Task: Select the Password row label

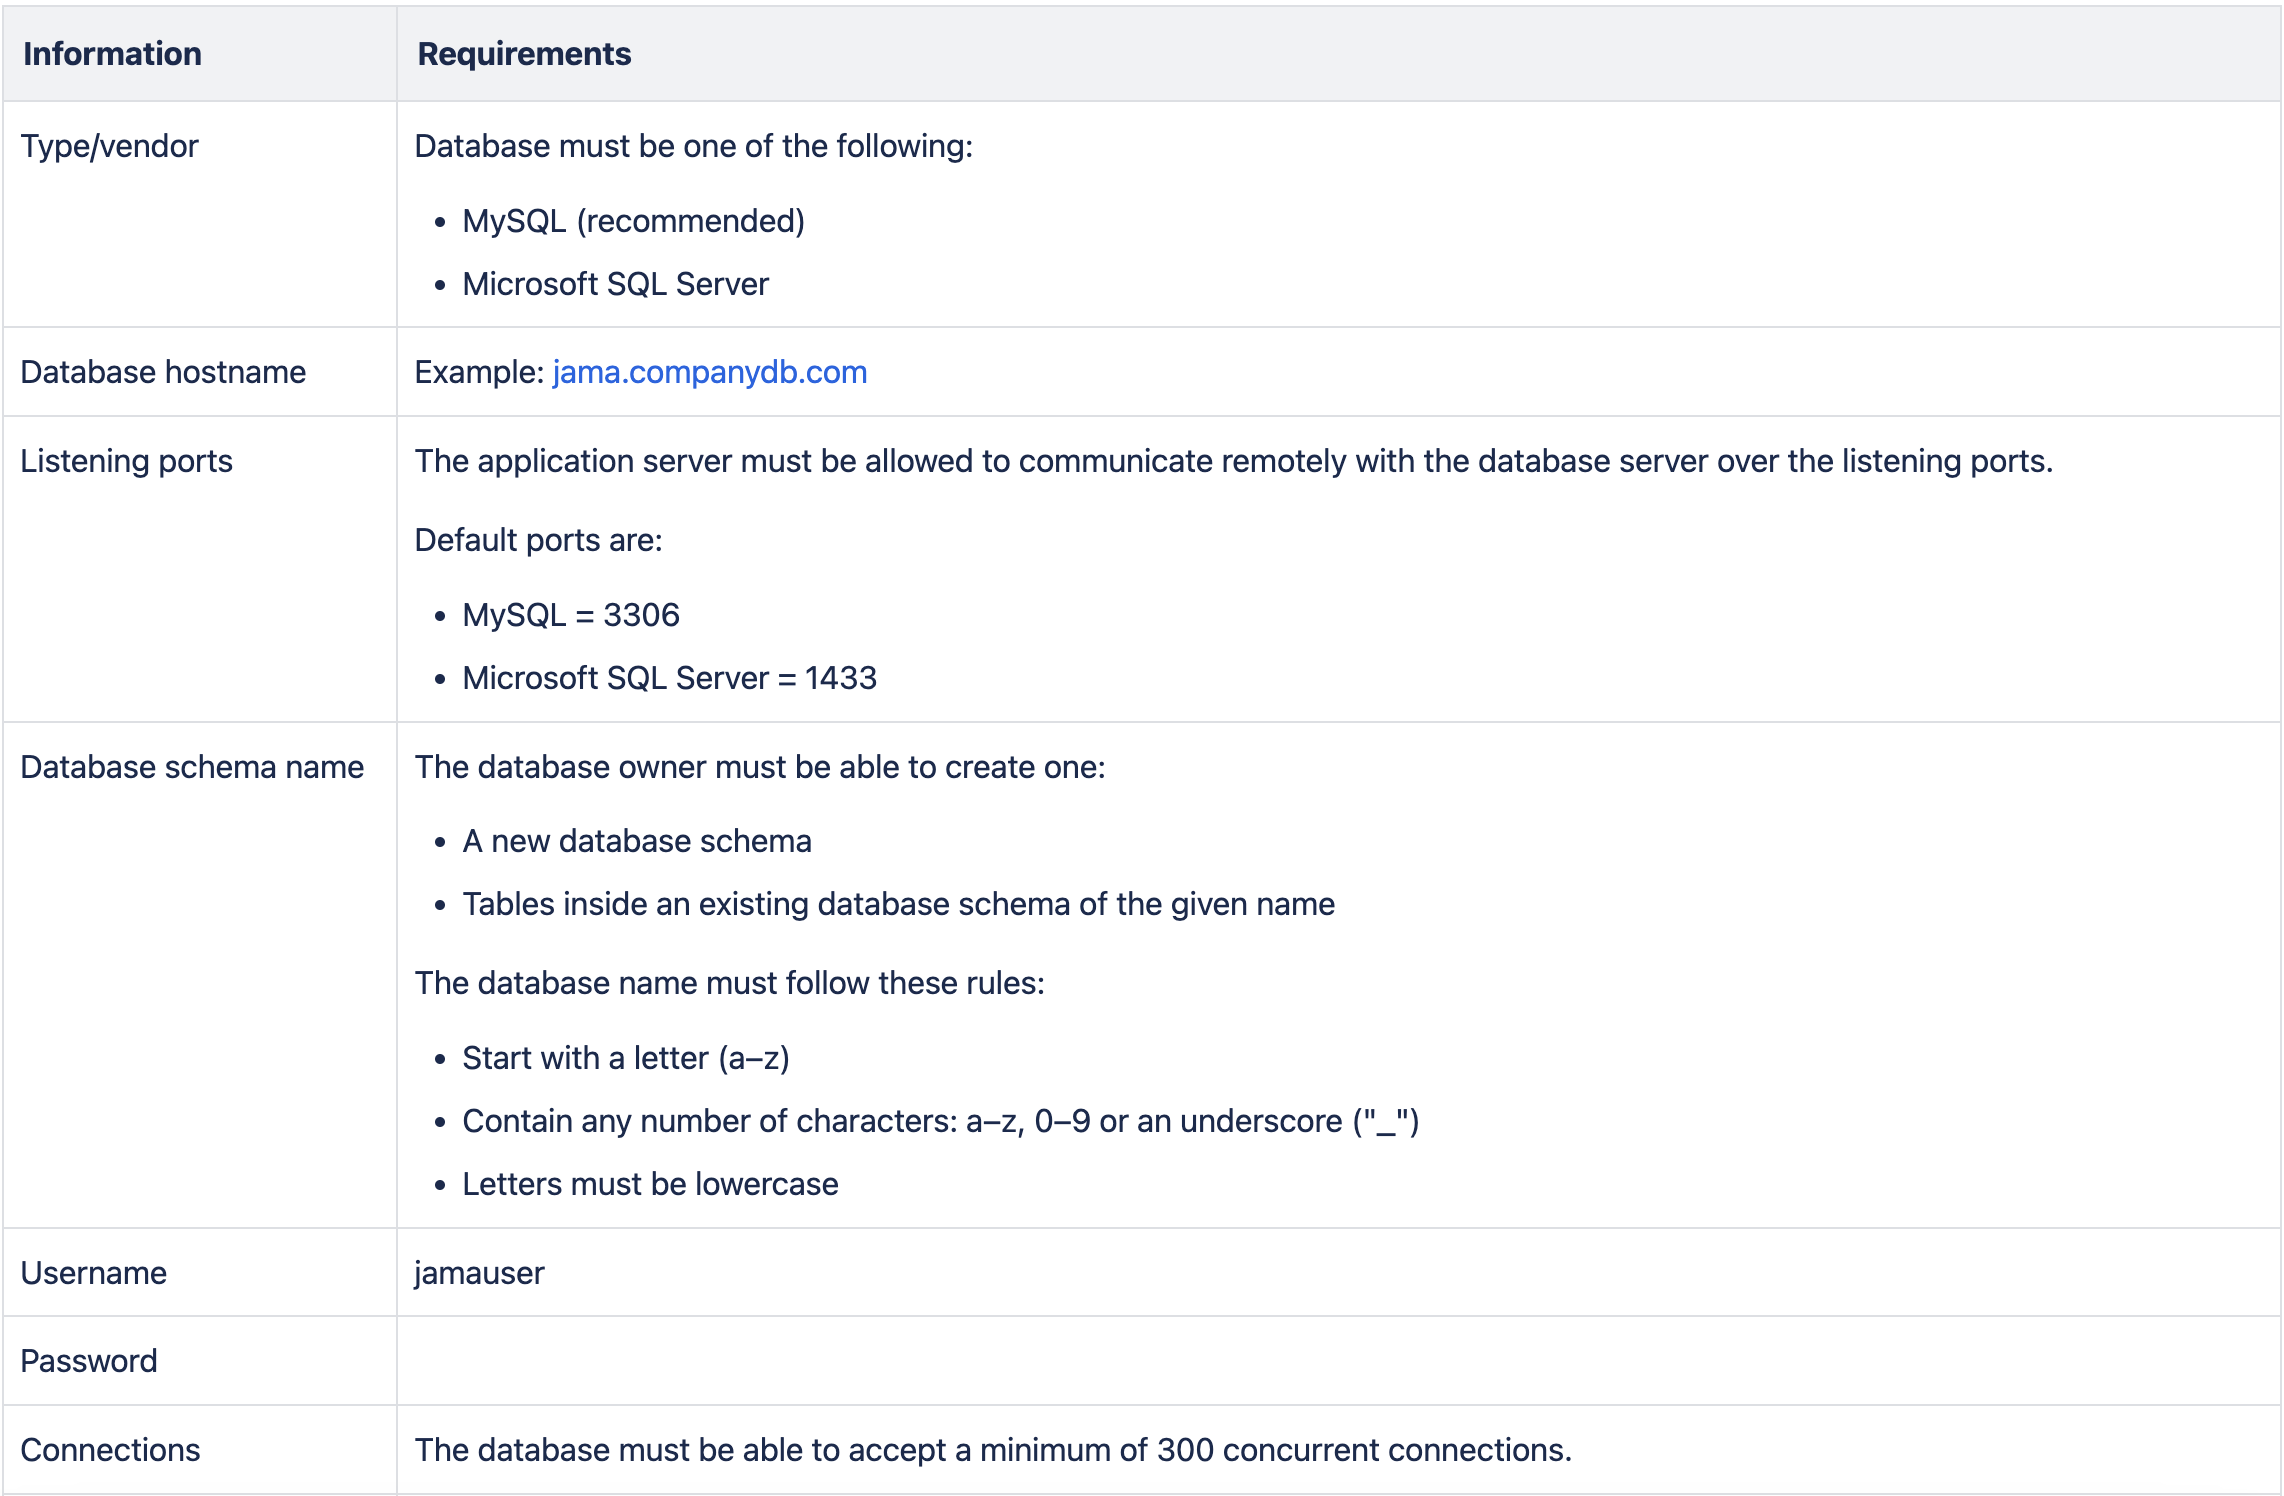Action: (x=89, y=1361)
